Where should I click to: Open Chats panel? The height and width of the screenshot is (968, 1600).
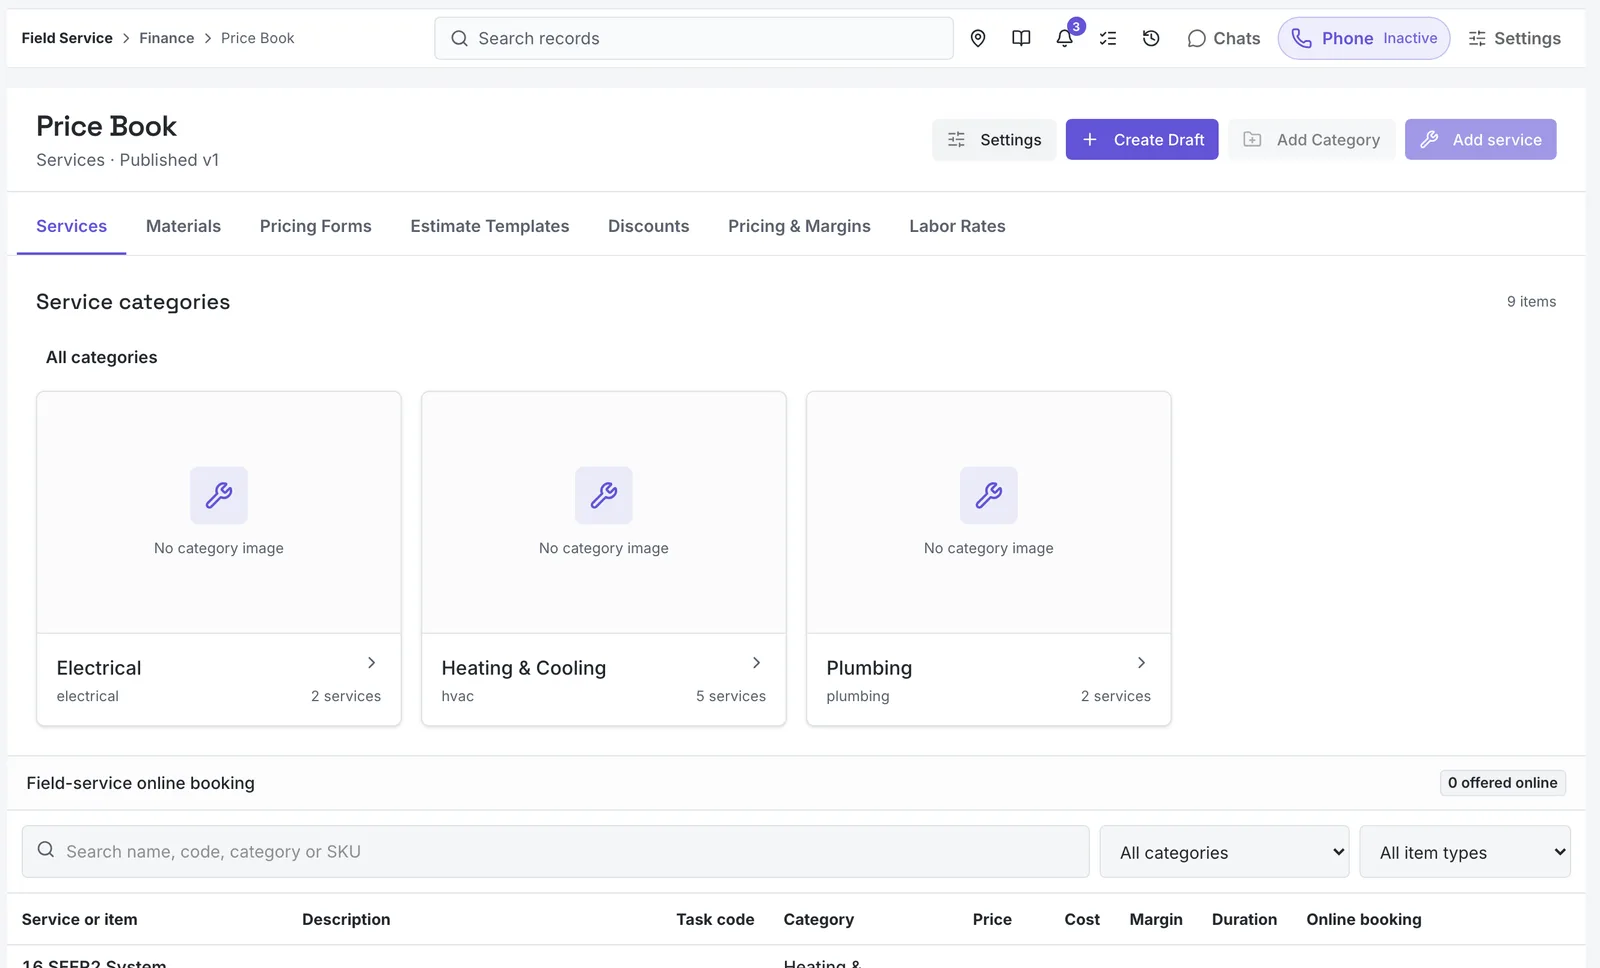point(1223,38)
